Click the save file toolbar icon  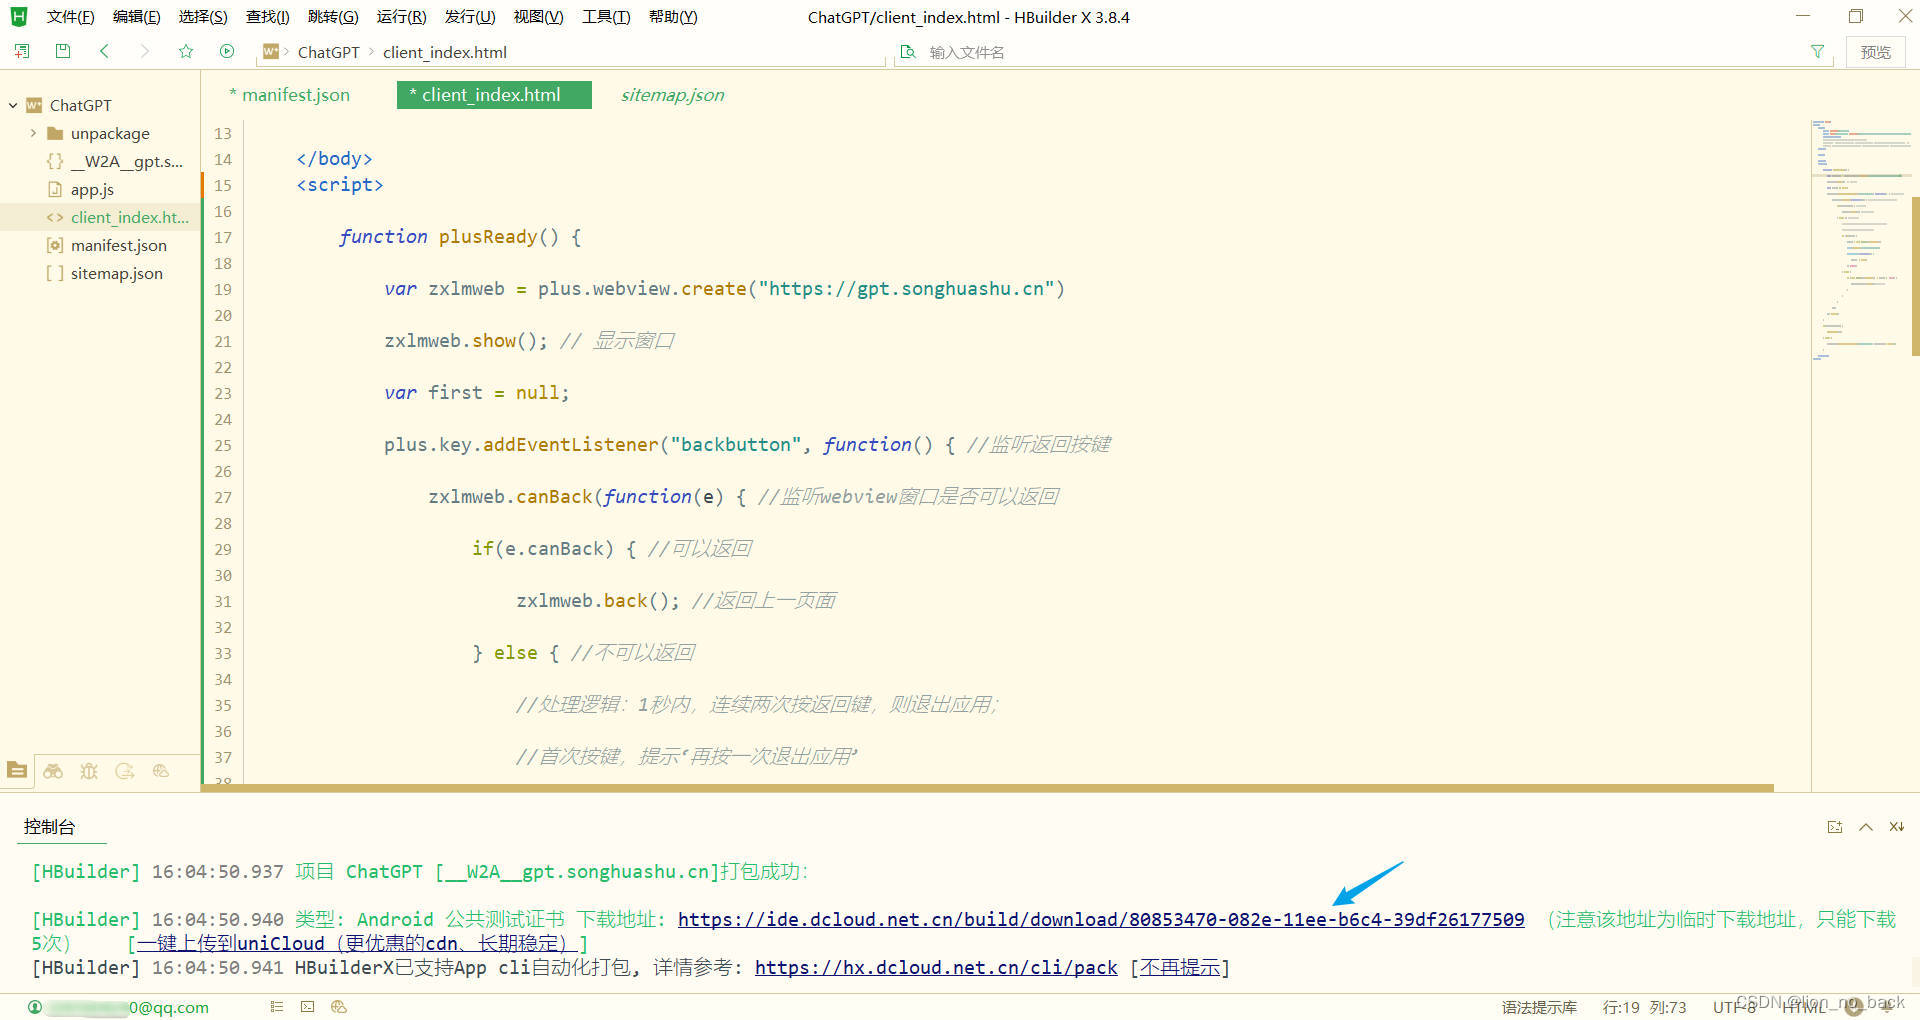(x=63, y=51)
